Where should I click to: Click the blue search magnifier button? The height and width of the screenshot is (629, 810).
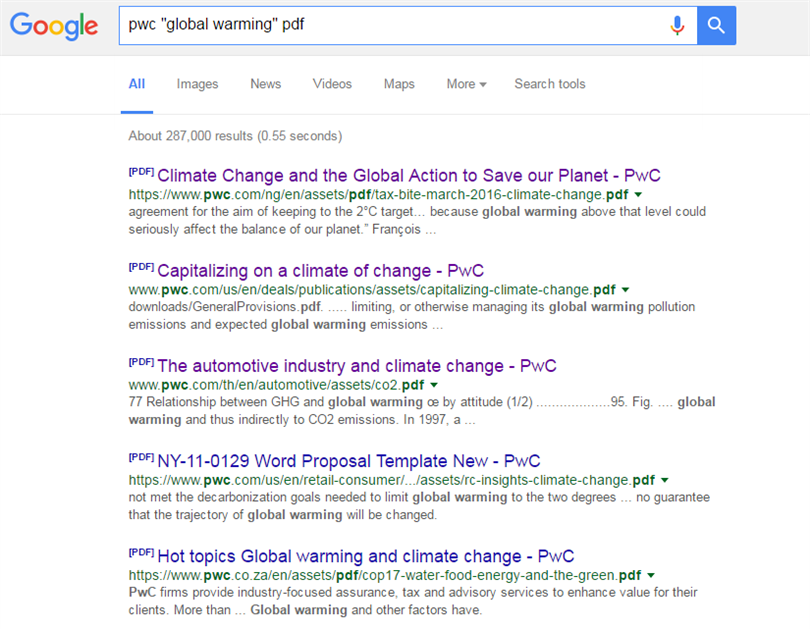pos(716,25)
